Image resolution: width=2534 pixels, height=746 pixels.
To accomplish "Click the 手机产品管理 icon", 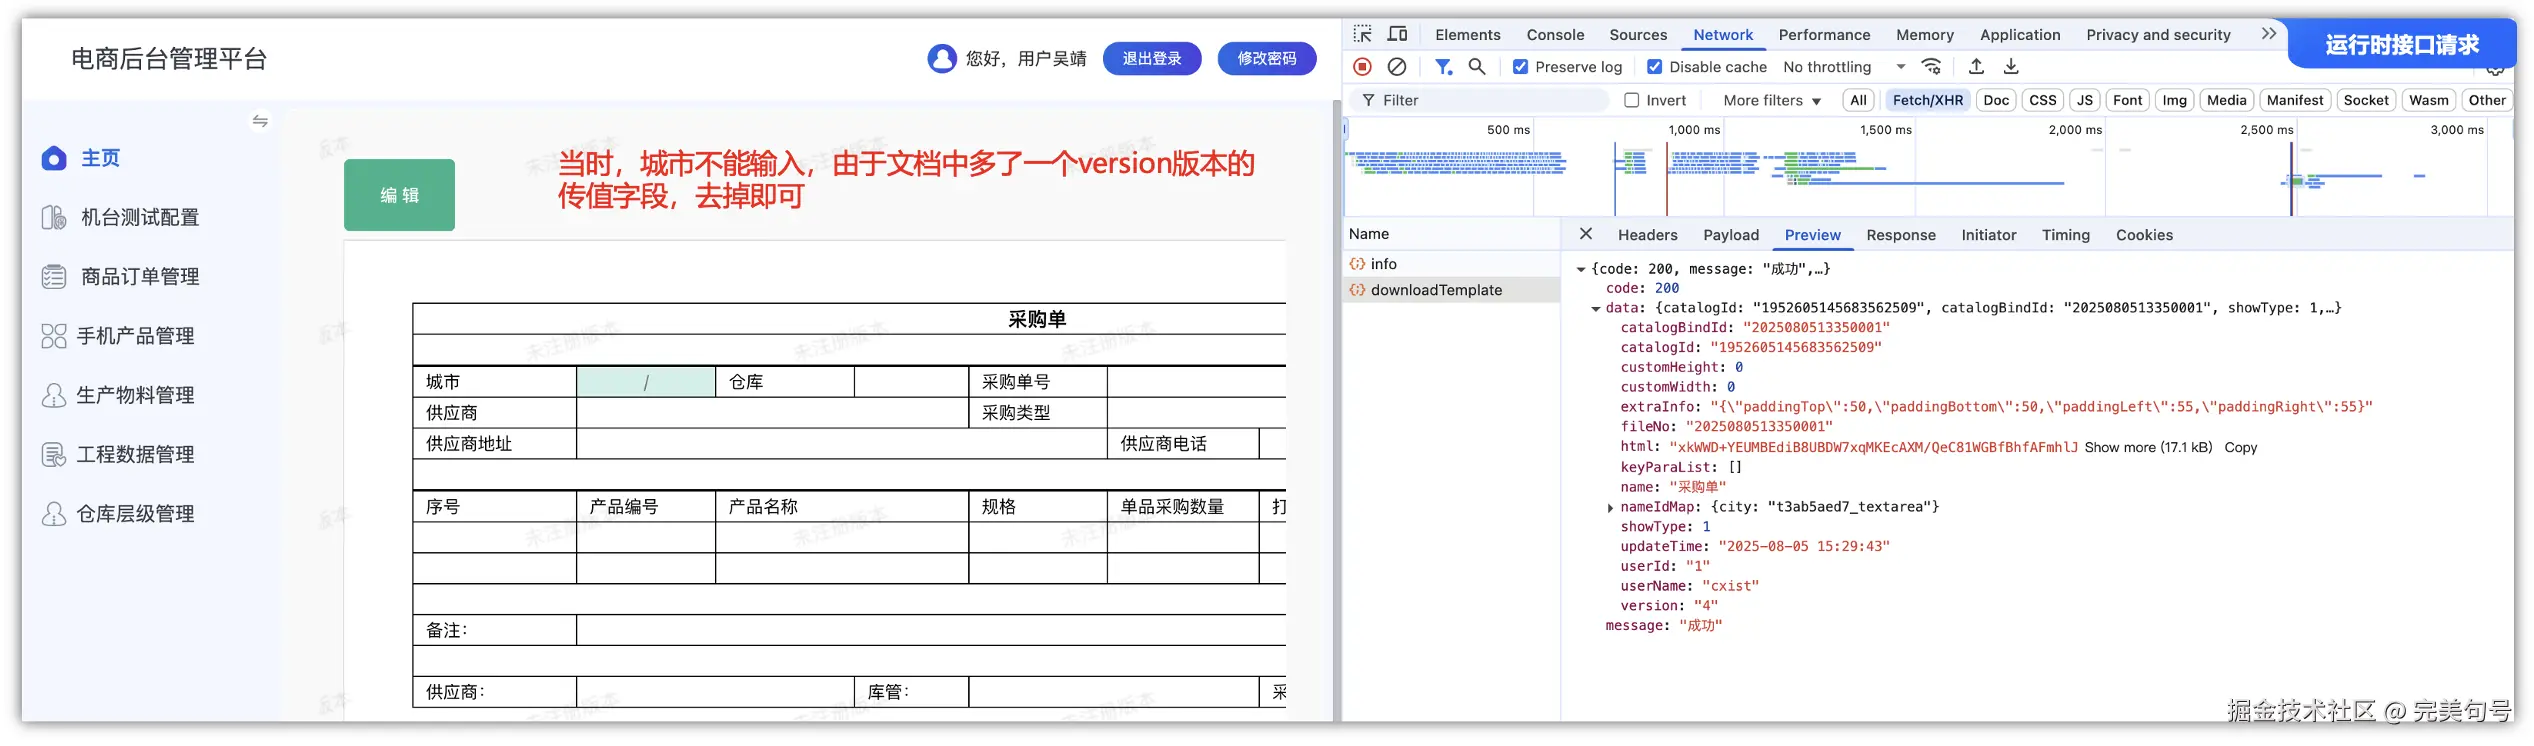I will tap(54, 336).
